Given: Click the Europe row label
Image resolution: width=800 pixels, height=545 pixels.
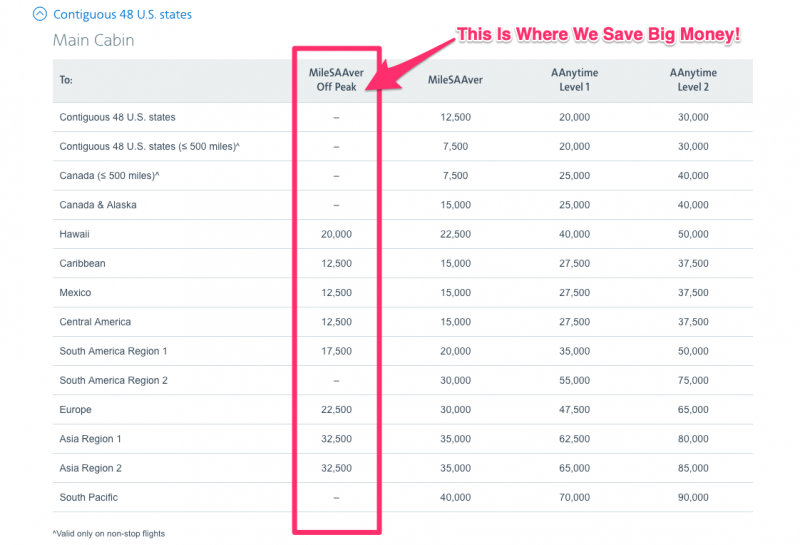Looking at the screenshot, I should click(x=75, y=410).
